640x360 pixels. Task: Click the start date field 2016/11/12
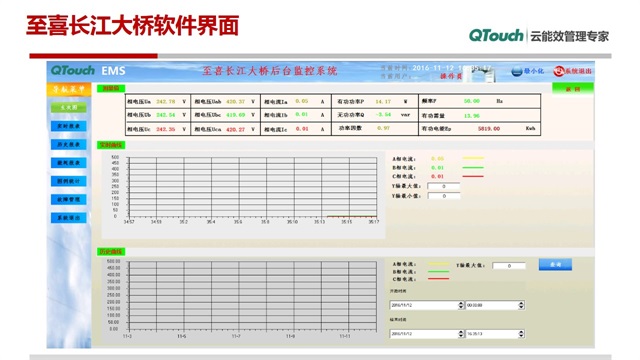[x=424, y=305]
